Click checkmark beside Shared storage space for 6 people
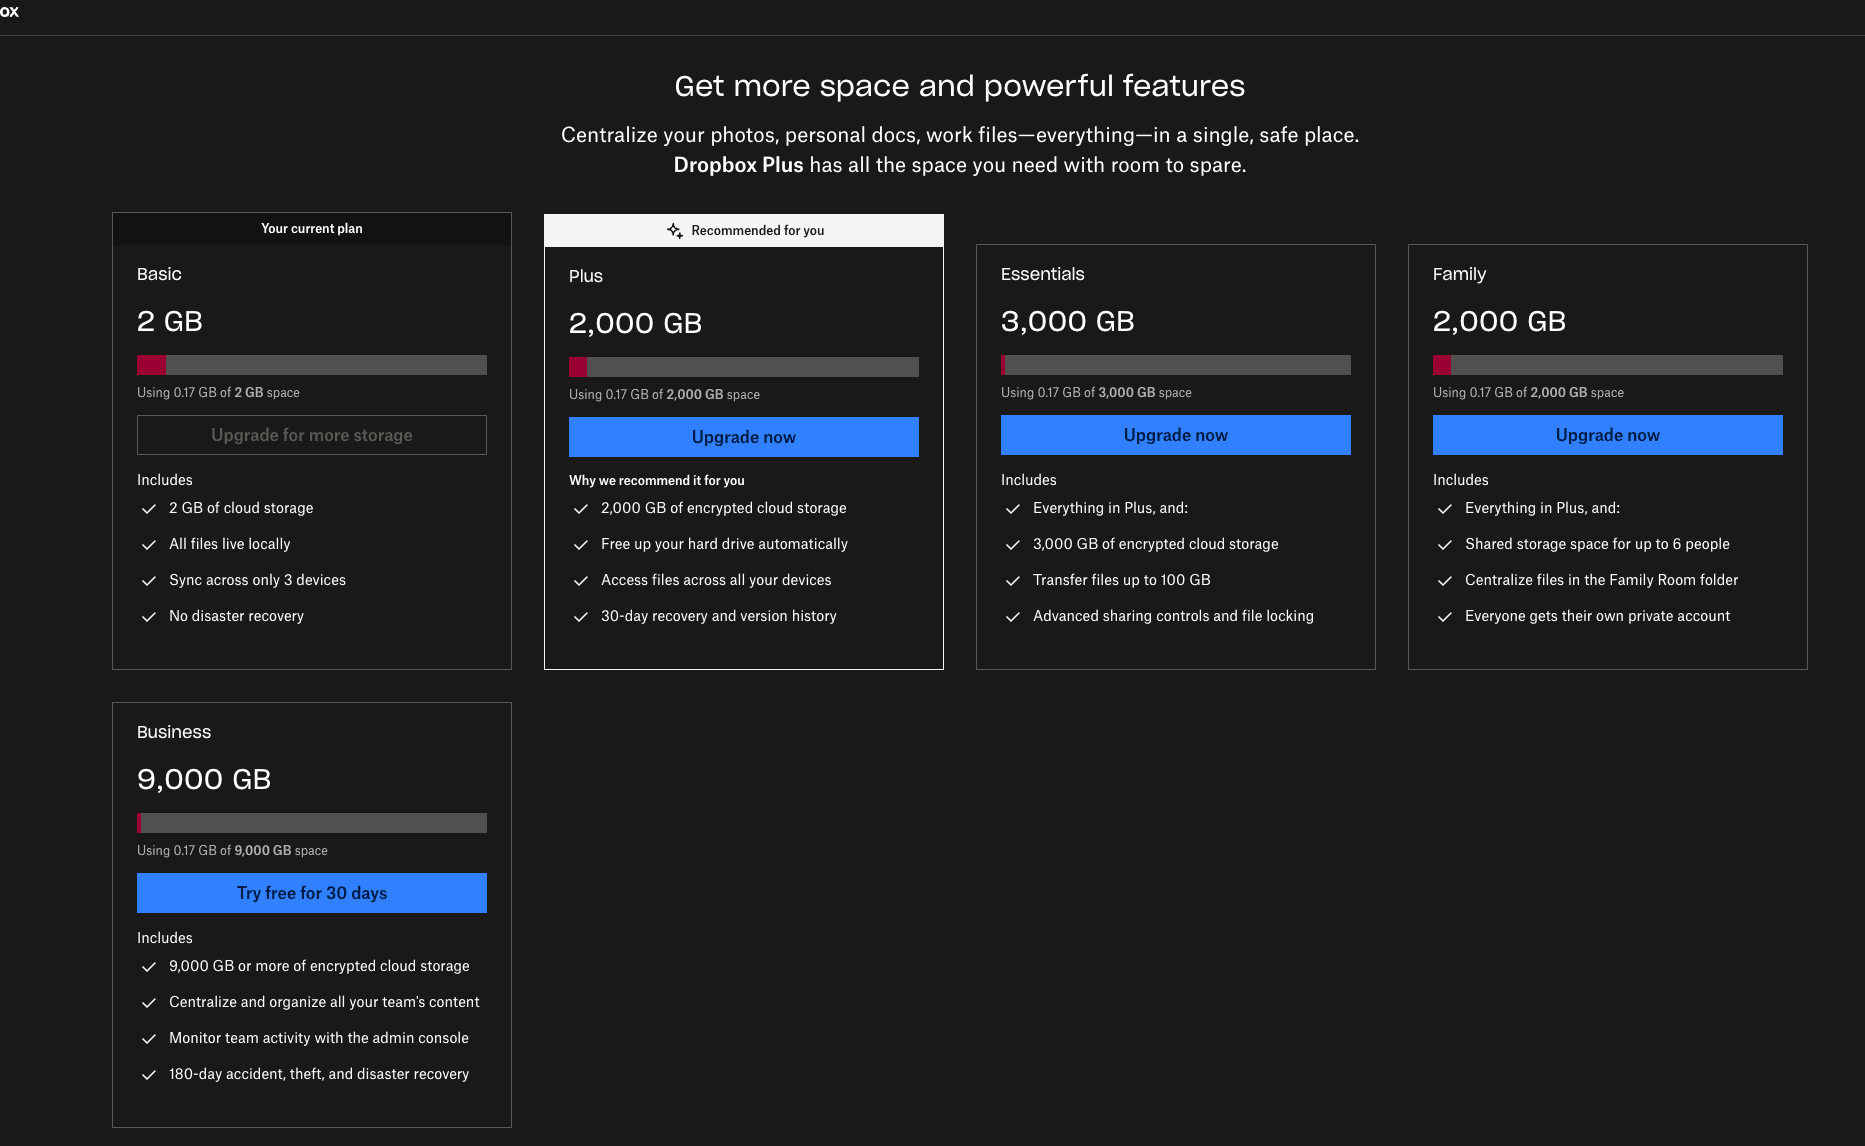This screenshot has height=1146, width=1865. (x=1445, y=545)
